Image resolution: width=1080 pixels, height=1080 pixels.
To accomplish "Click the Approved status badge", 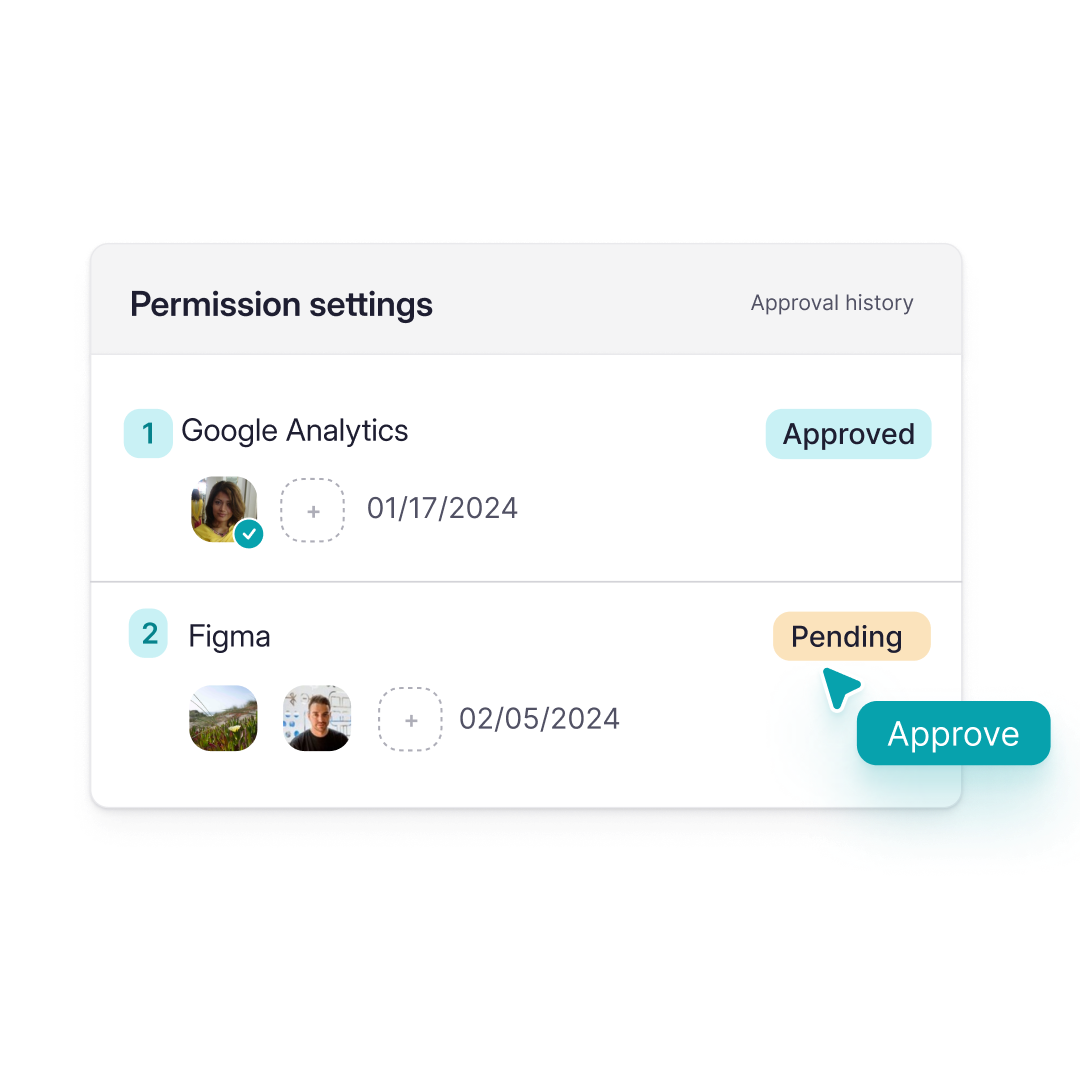I will 848,434.
